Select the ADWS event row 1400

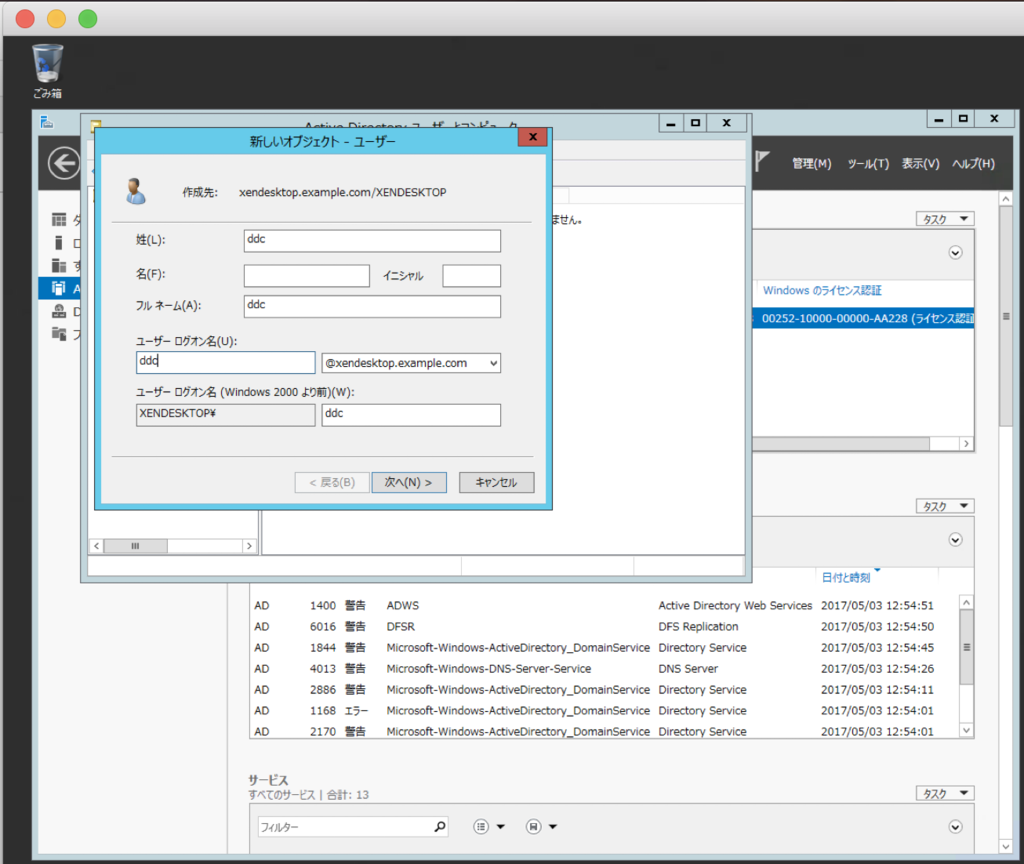(603, 605)
